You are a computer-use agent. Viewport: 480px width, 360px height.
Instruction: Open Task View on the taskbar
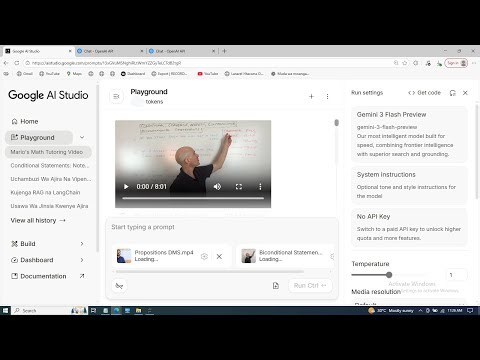coord(94,311)
